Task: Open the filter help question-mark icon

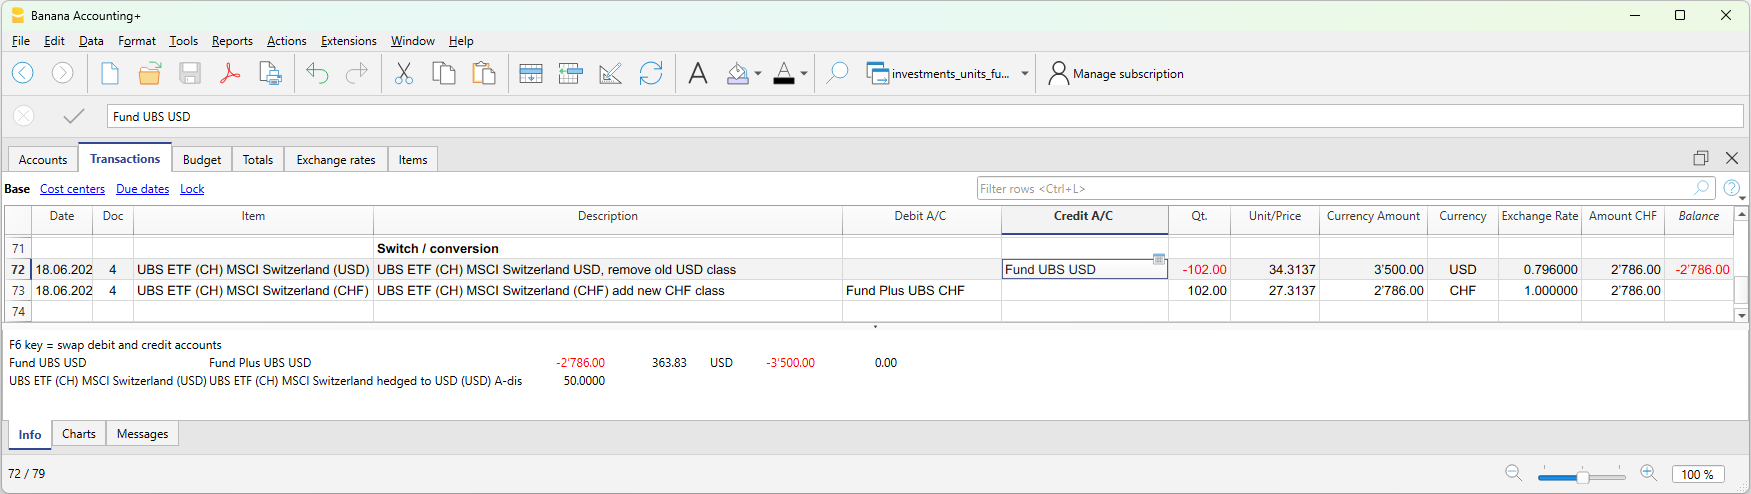Action: tap(1732, 188)
